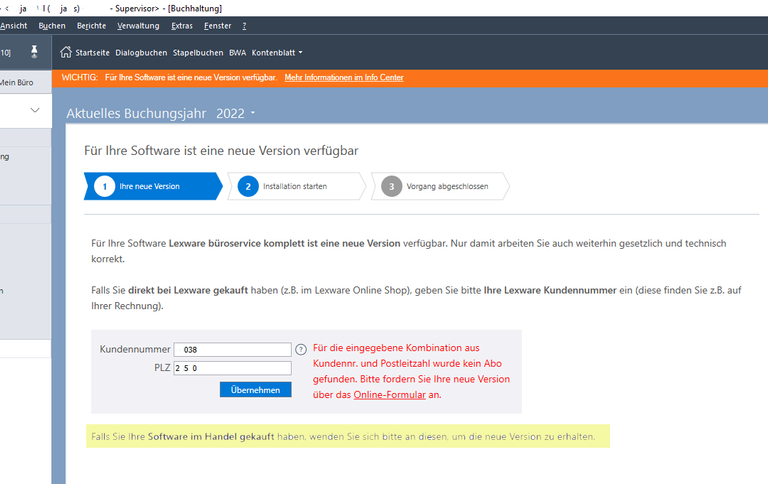Select step 1 Ihre neue Version
Viewport: 768px width, 484px height.
click(x=153, y=186)
